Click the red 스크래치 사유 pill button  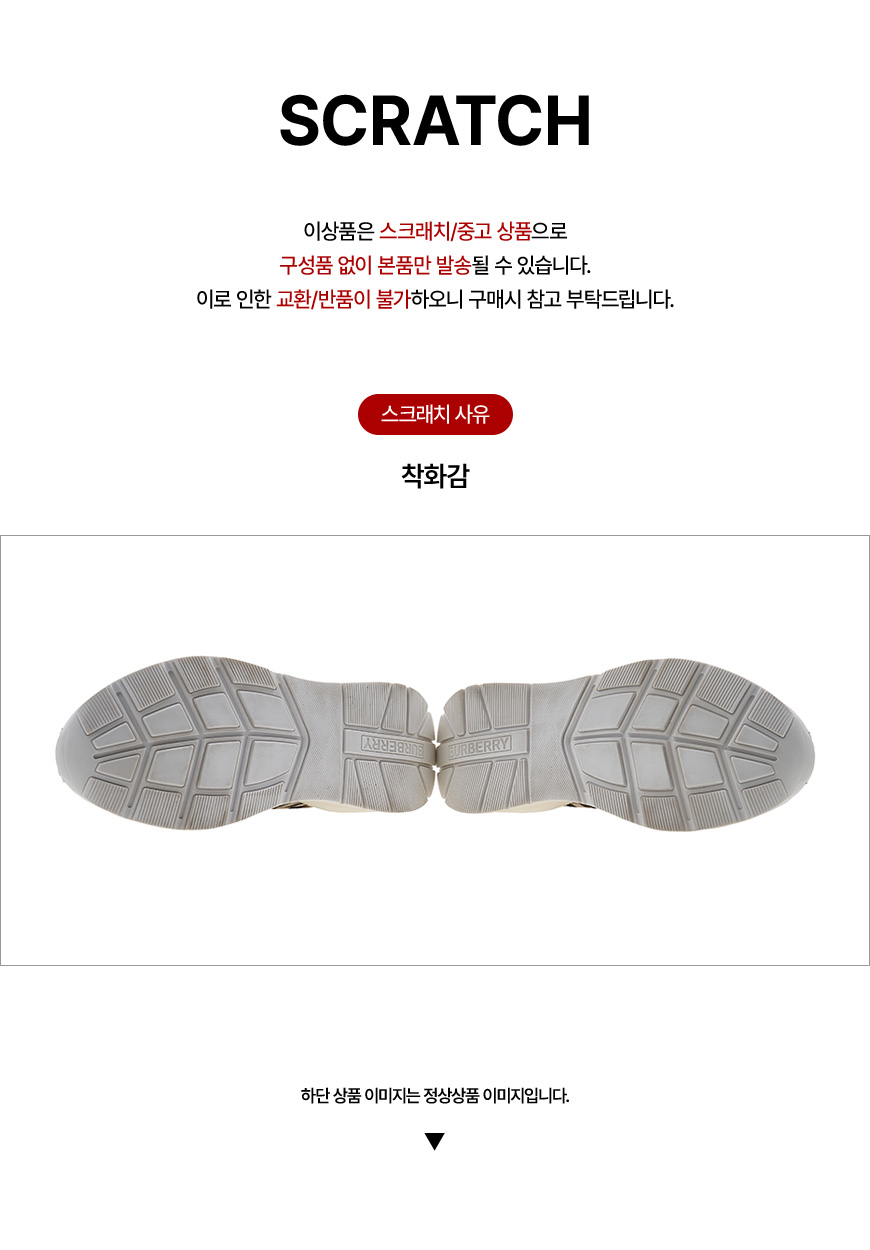point(435,414)
